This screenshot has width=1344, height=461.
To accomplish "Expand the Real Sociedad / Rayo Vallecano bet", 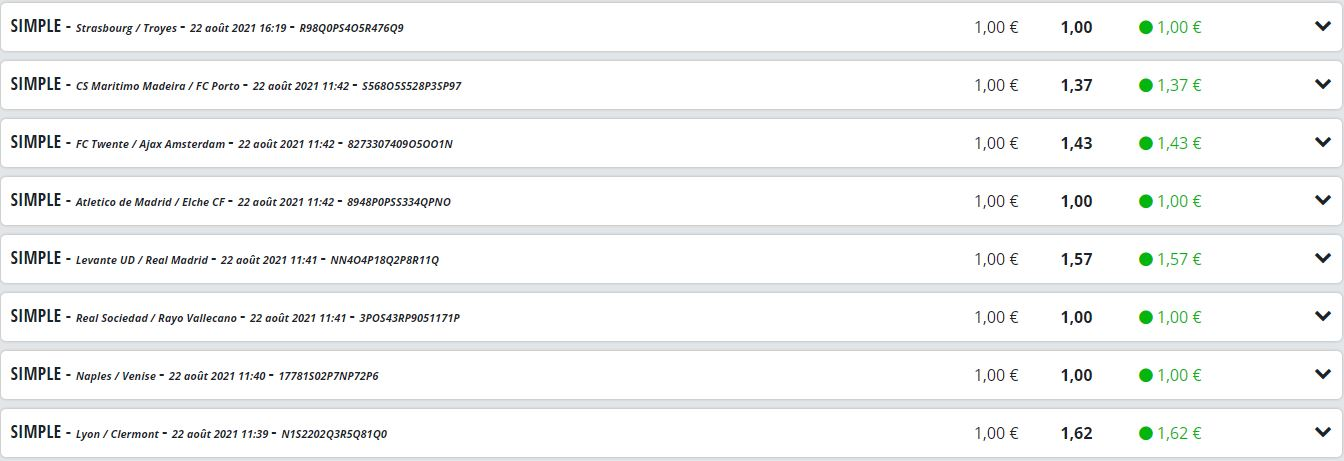I will click(x=1322, y=317).
